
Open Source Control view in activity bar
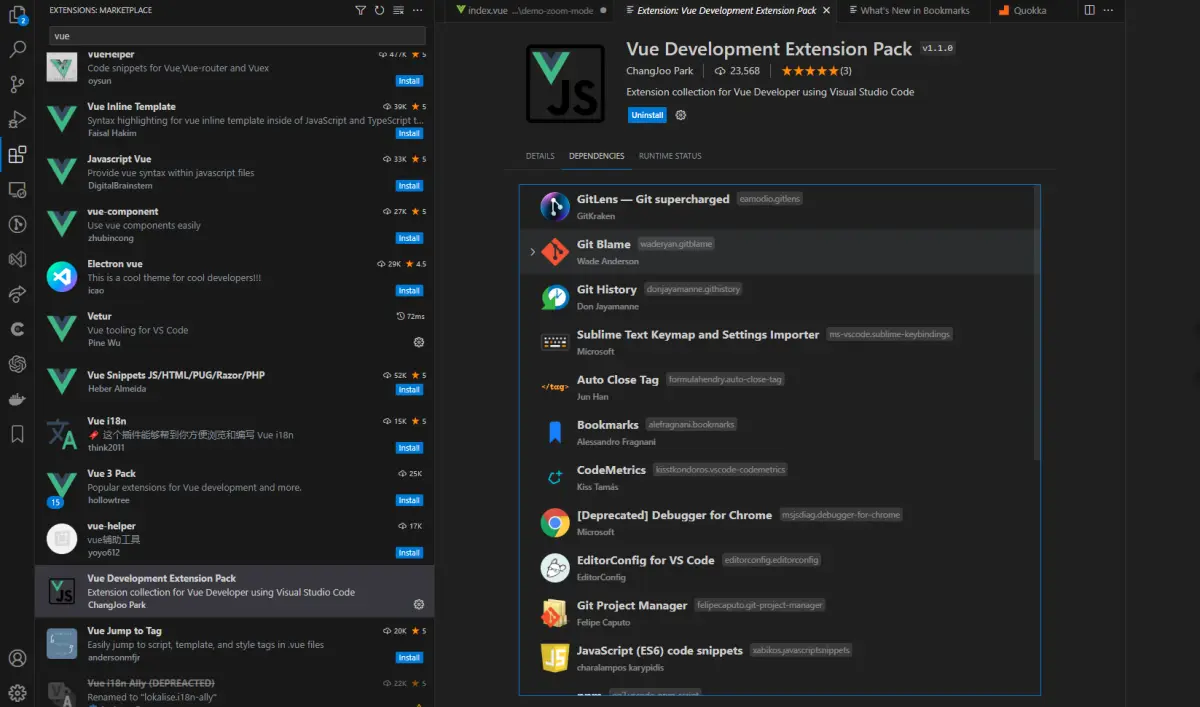(x=17, y=84)
